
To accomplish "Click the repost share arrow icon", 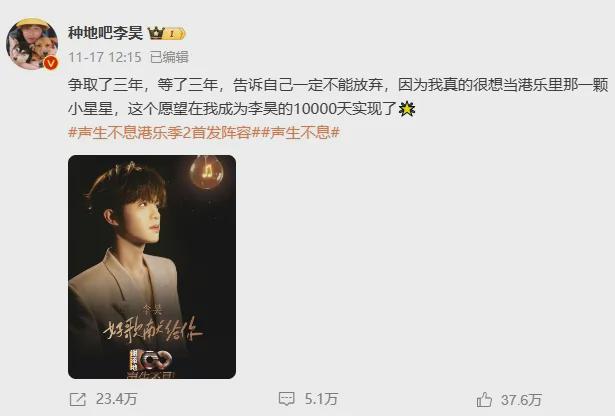I will pyautogui.click(x=78, y=400).
